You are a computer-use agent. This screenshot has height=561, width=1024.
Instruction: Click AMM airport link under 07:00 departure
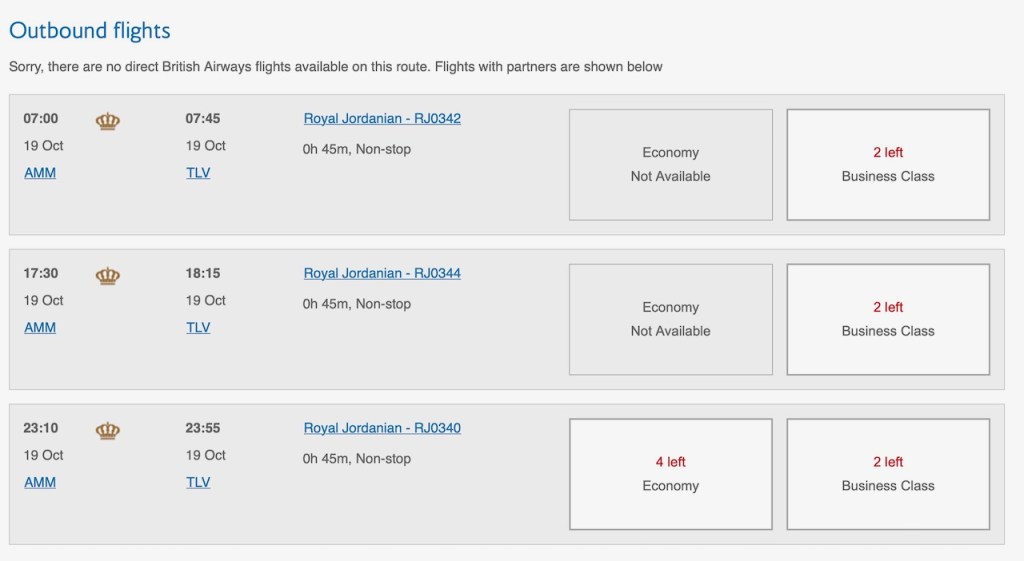[x=40, y=173]
